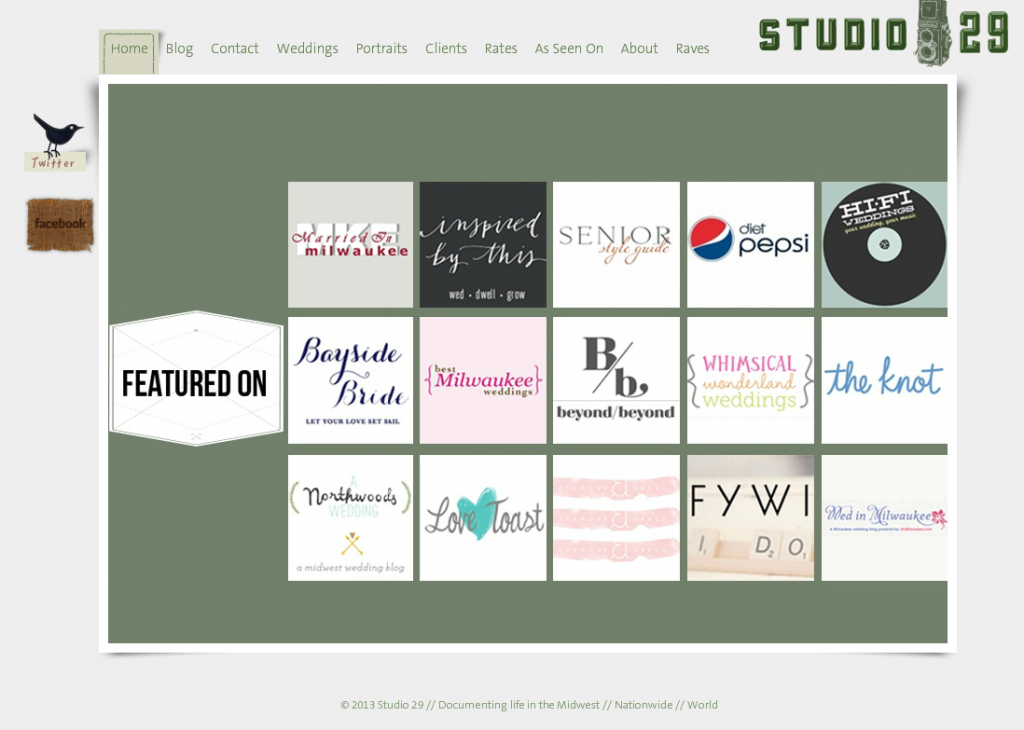Open the burlap Facebook badge
This screenshot has width=1024, height=730.
60,225
